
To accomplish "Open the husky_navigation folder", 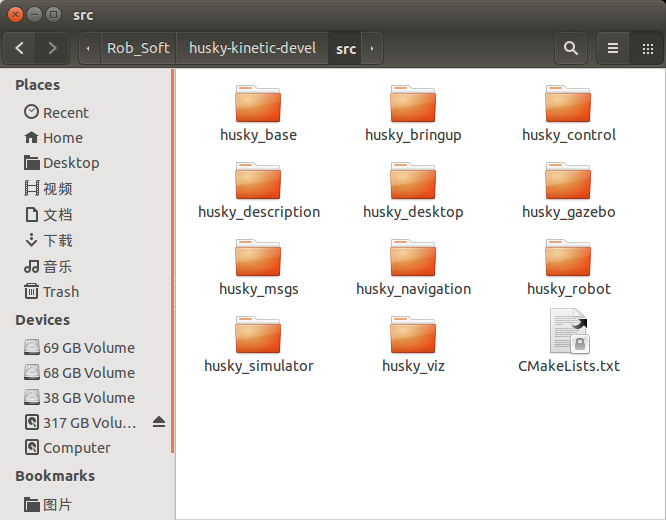I will click(413, 259).
